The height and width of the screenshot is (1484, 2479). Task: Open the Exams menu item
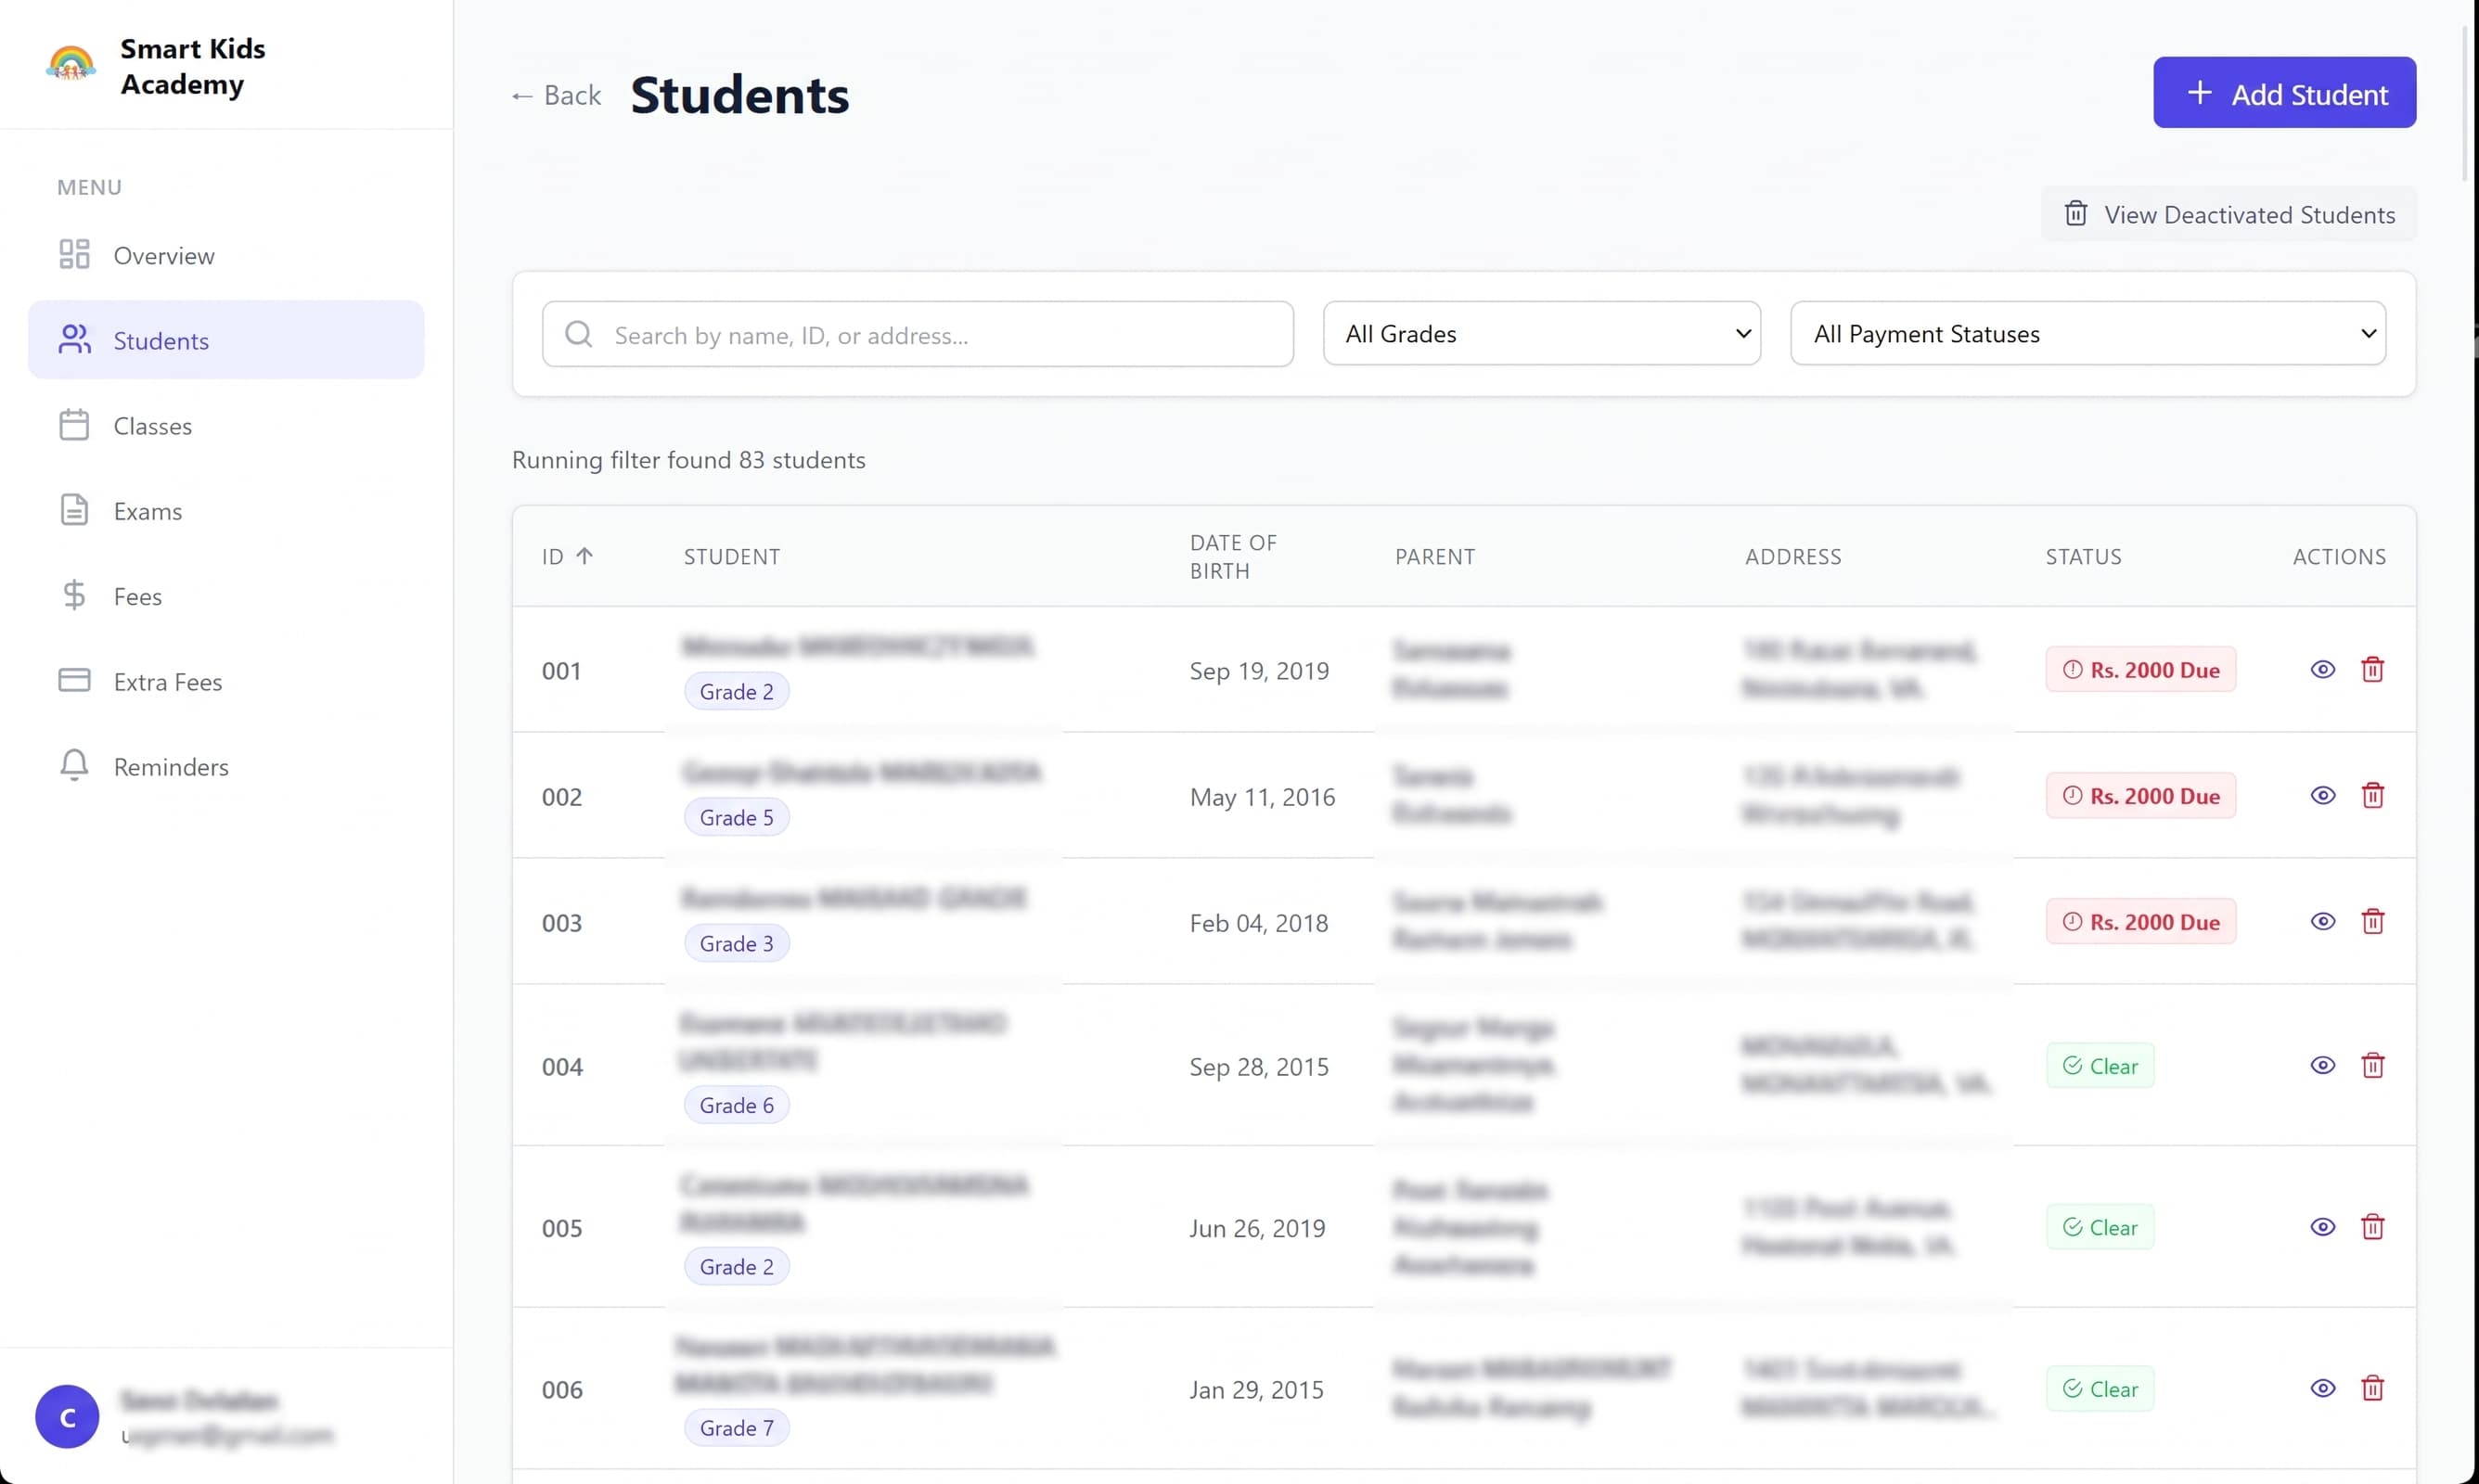[x=226, y=510]
